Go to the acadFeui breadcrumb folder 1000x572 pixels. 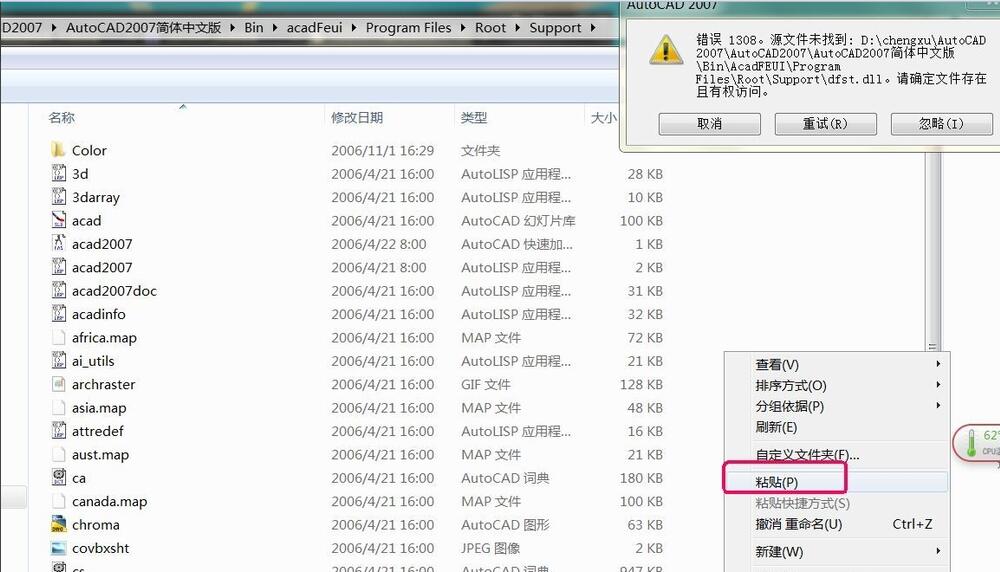click(x=314, y=27)
